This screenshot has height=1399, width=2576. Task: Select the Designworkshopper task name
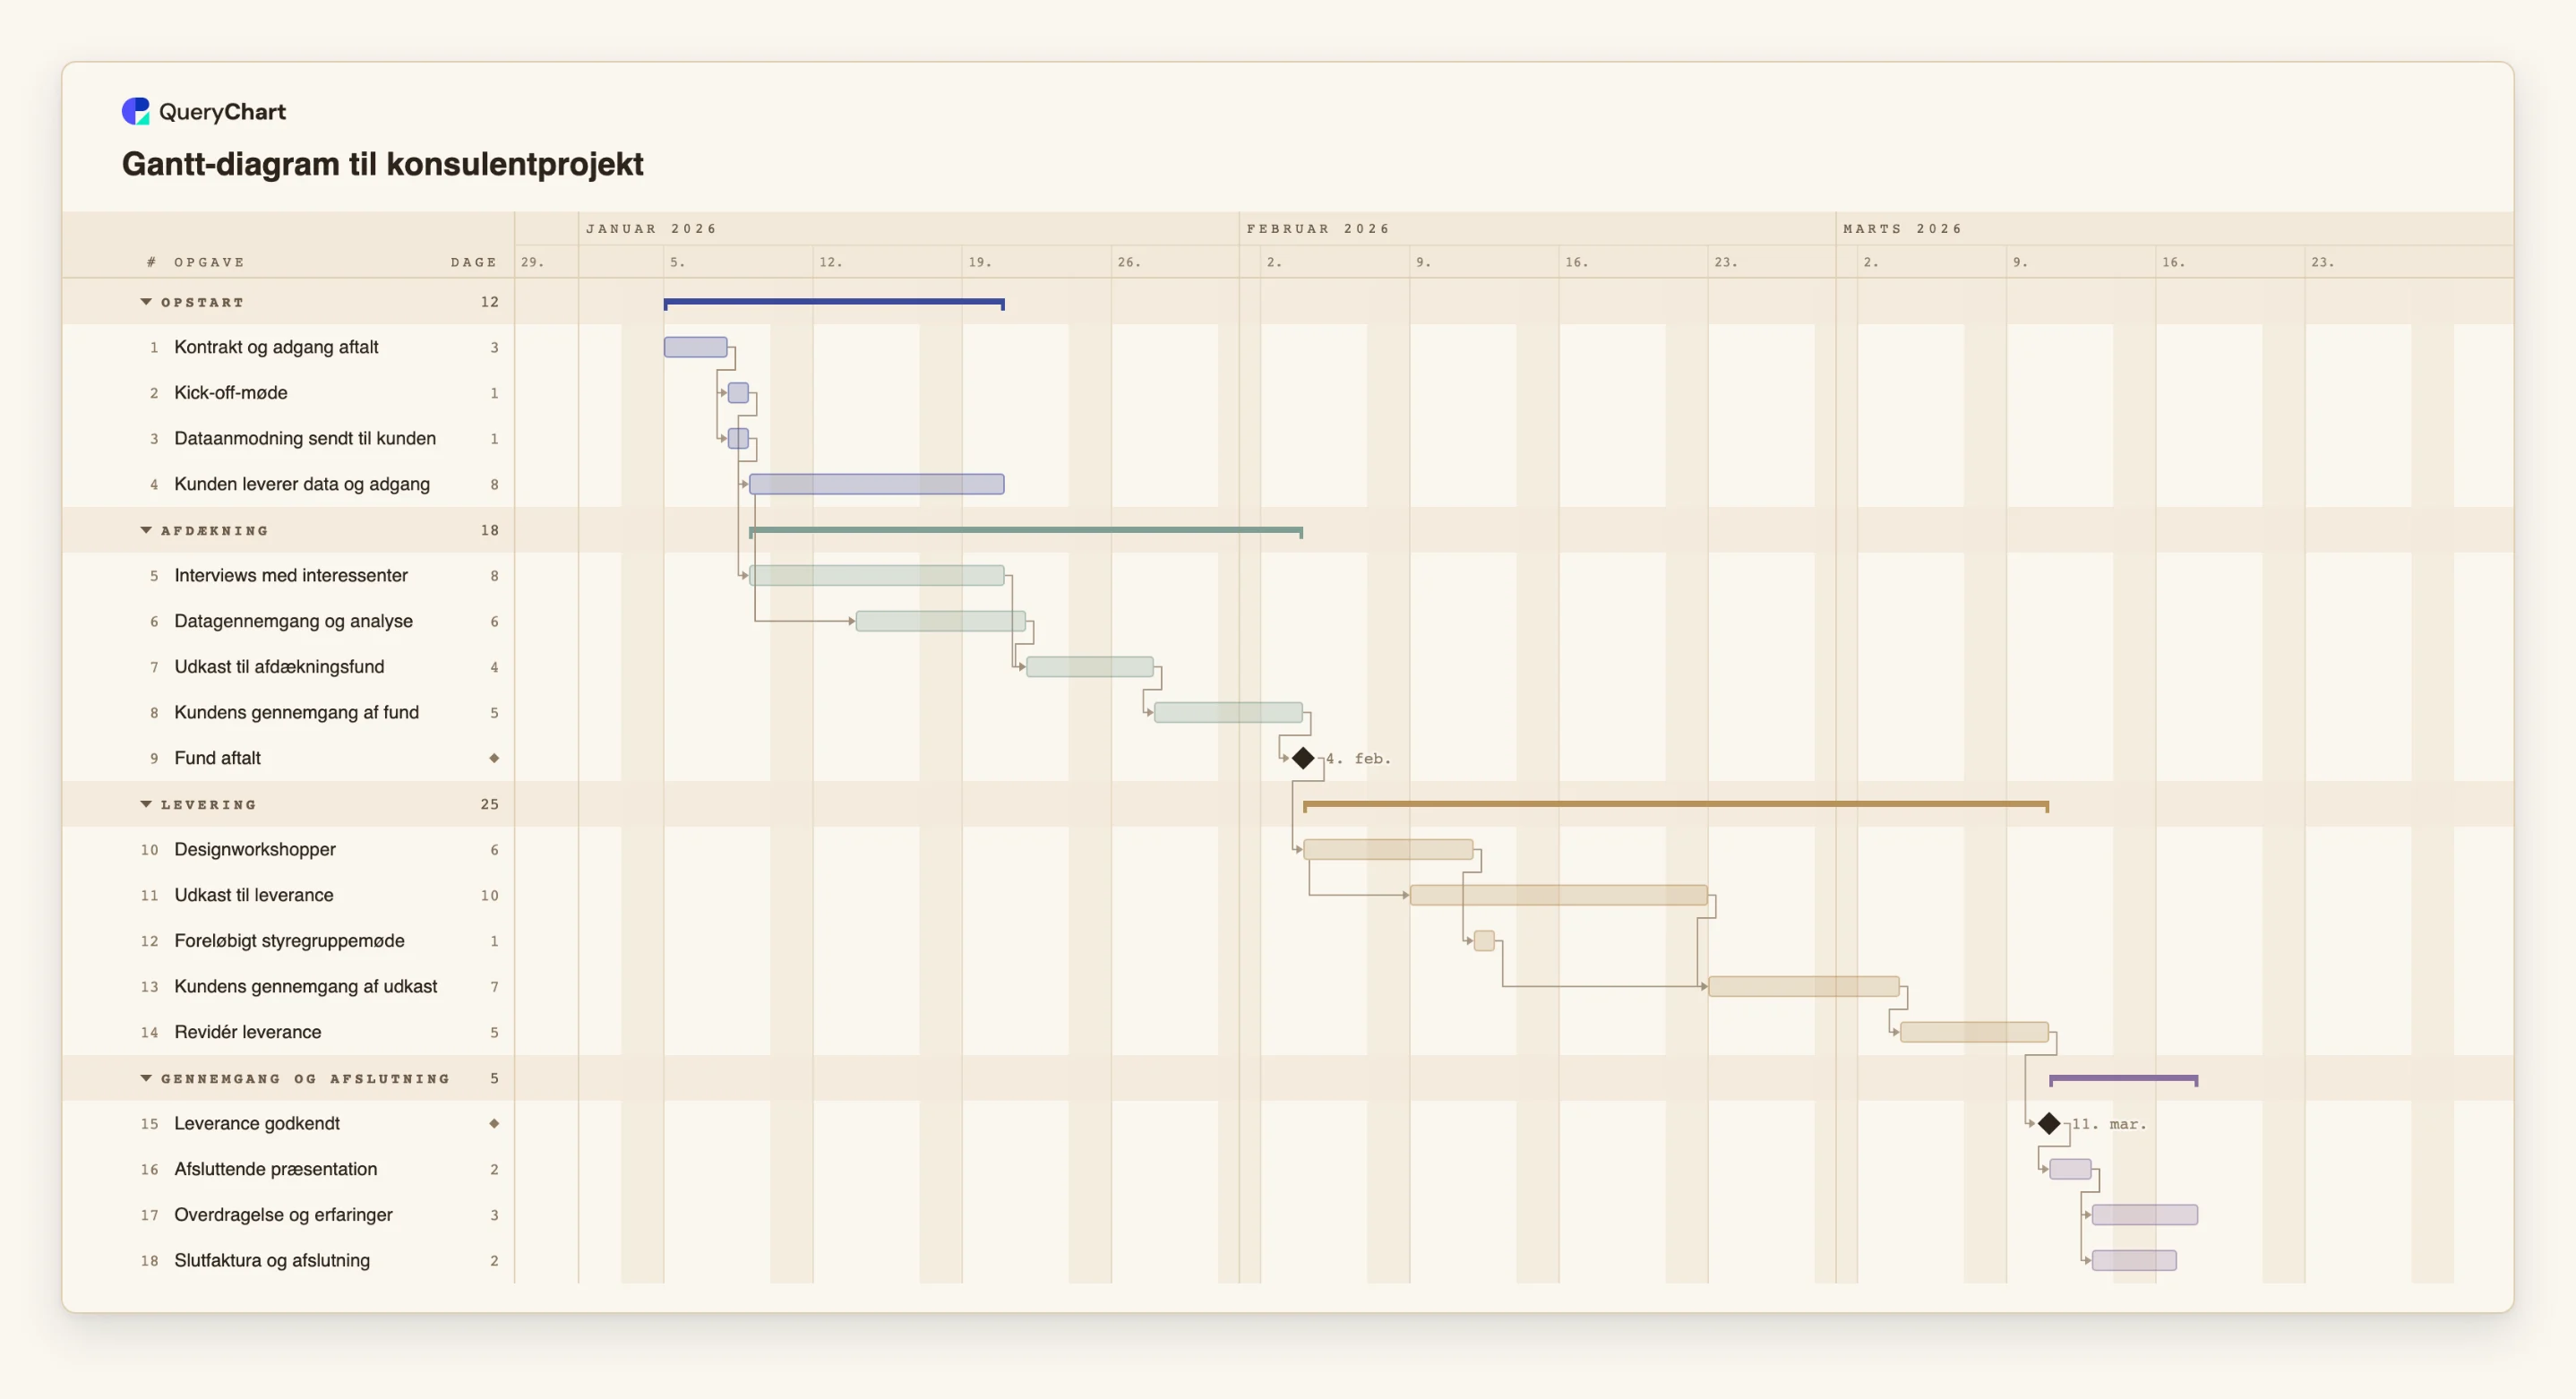click(x=255, y=849)
